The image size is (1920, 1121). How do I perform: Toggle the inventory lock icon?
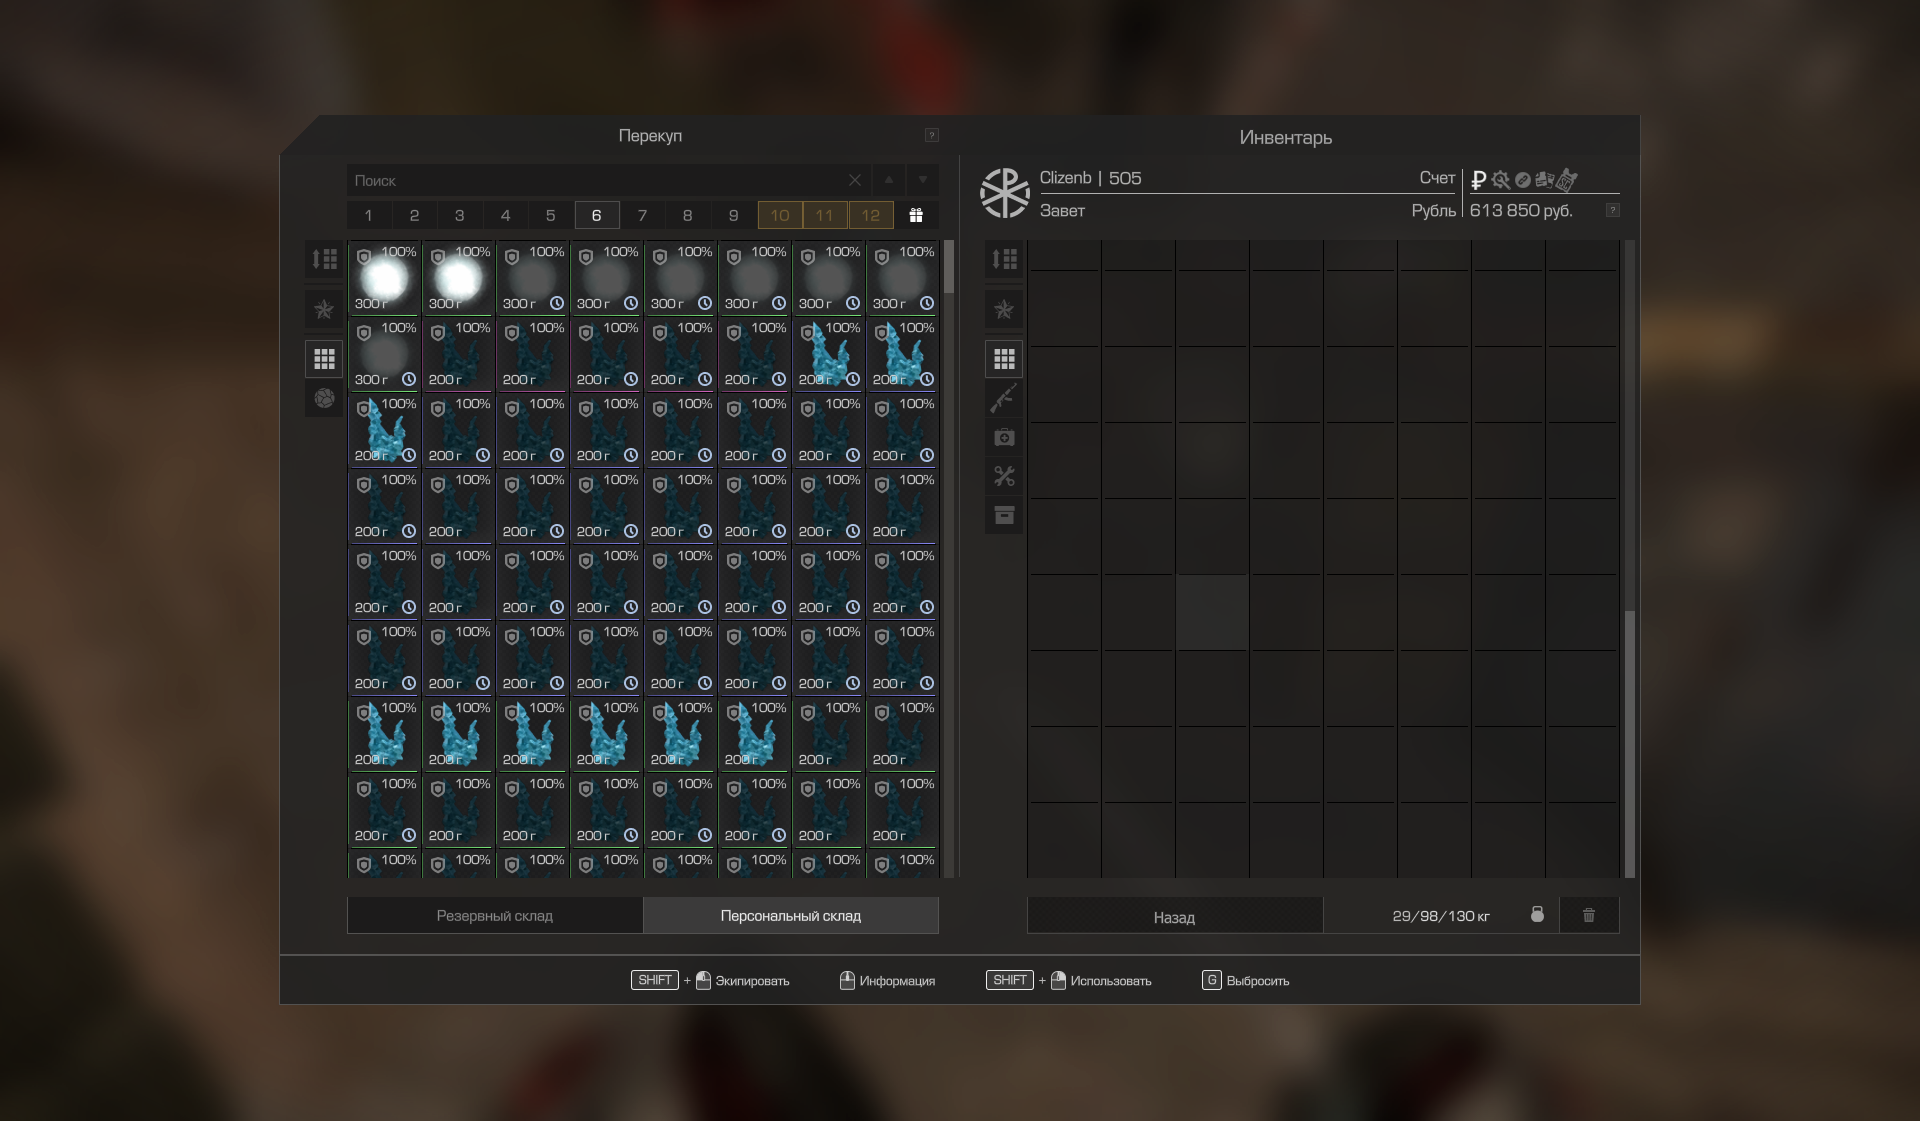point(1537,915)
